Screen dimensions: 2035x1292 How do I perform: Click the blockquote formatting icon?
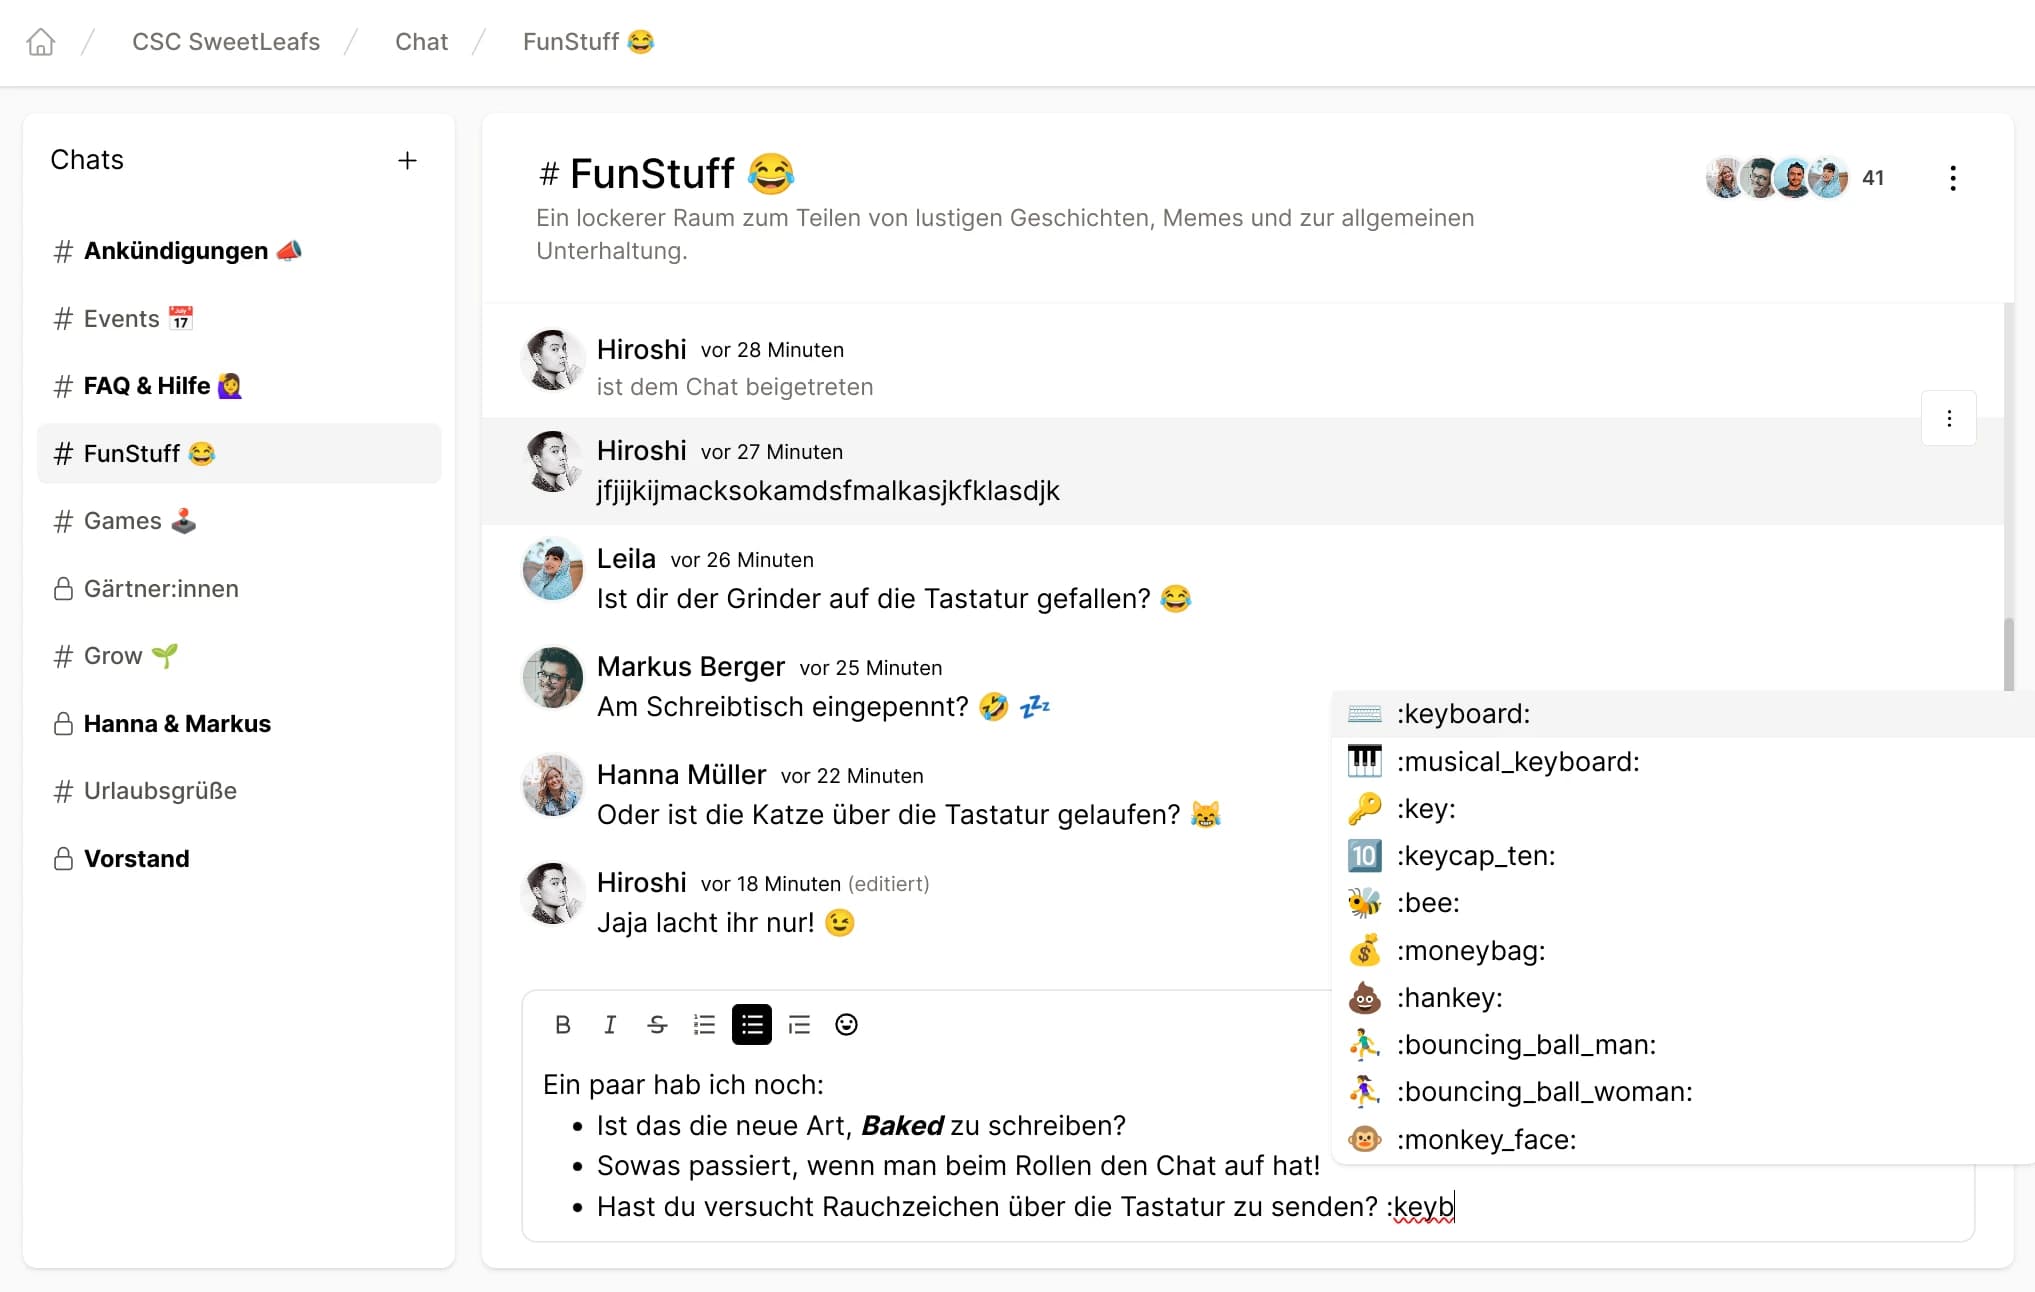798,1025
